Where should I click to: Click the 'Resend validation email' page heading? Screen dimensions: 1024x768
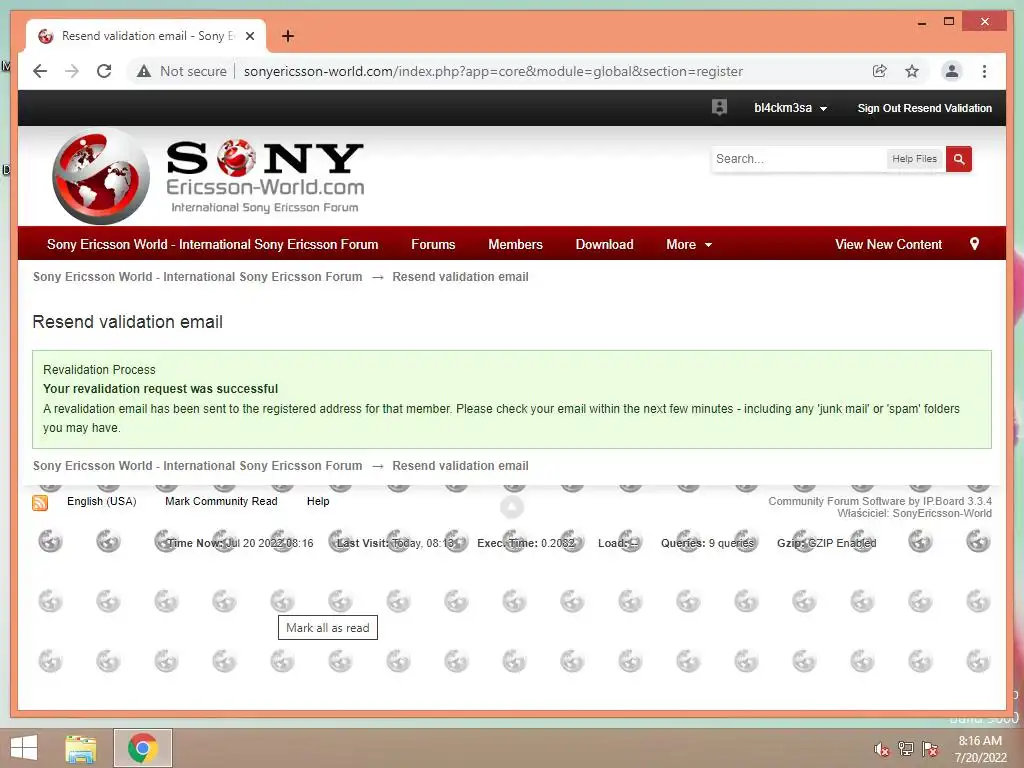click(127, 322)
